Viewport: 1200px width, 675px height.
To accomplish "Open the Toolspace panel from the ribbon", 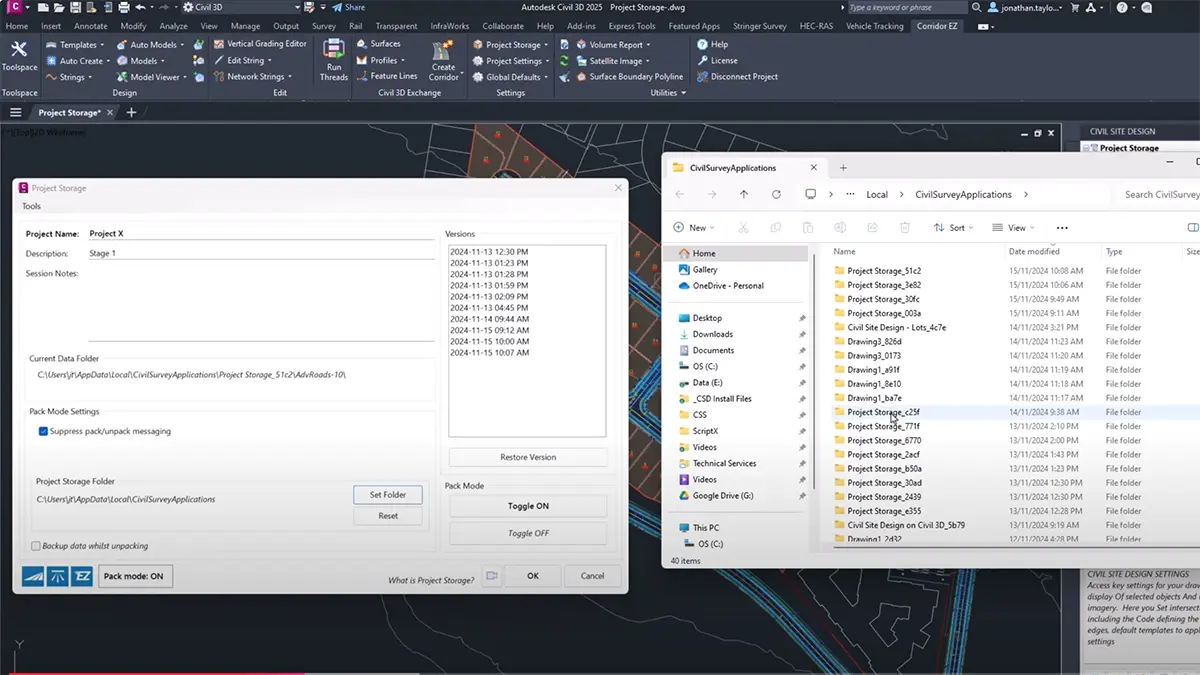I will pos(19,56).
